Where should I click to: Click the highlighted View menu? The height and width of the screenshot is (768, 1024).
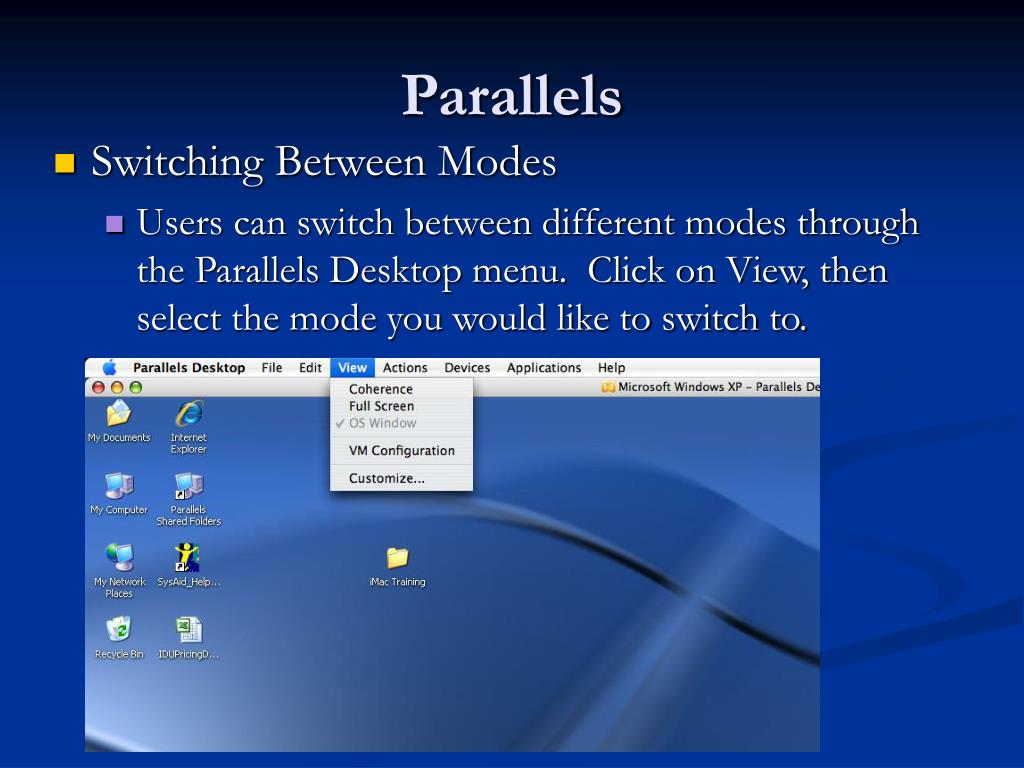tap(353, 368)
